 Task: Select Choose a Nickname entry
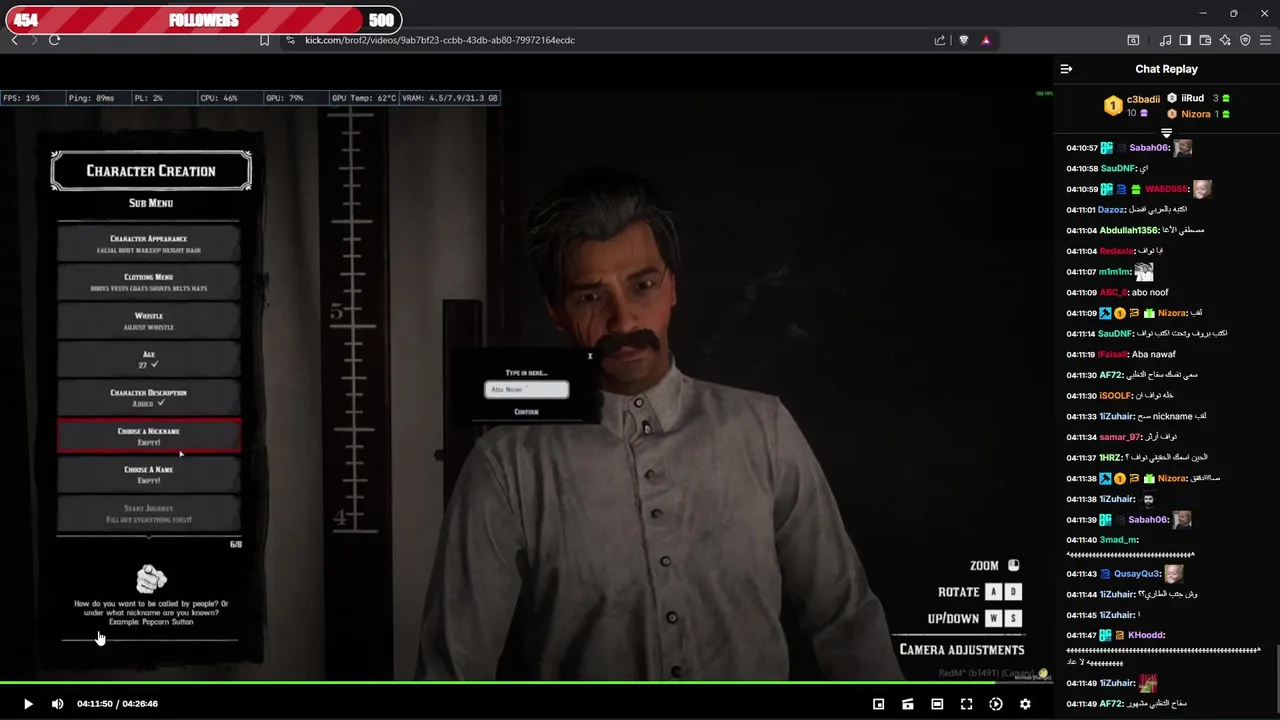point(149,436)
